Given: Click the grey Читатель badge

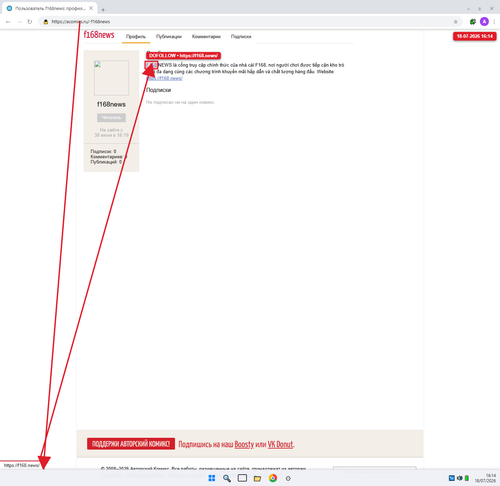Looking at the screenshot, I should point(111,118).
